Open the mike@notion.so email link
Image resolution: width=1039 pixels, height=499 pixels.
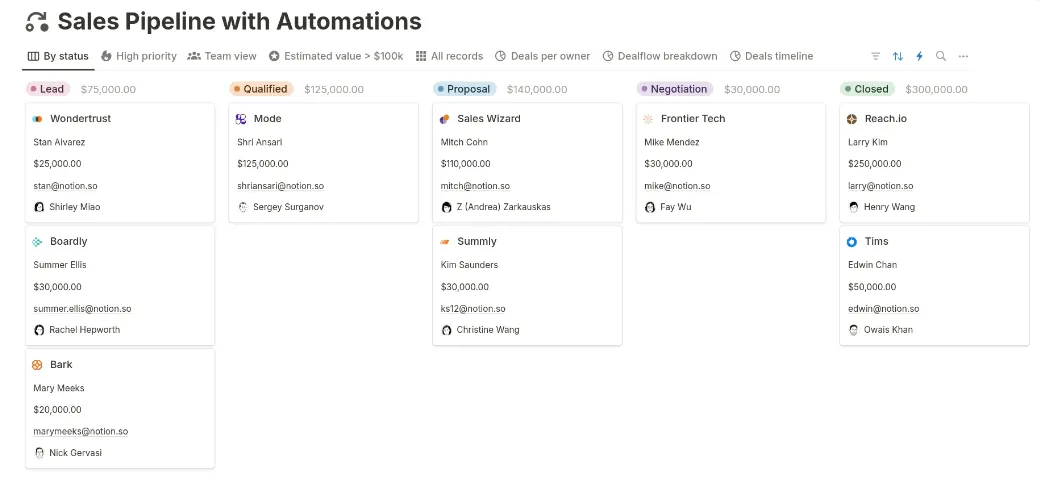pyautogui.click(x=677, y=186)
